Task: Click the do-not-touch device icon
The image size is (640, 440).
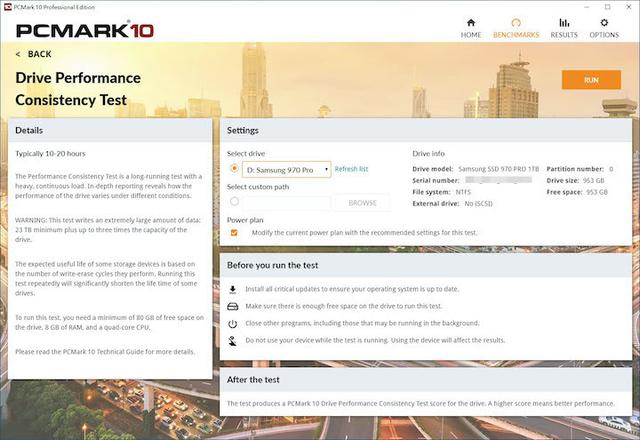Action: click(x=233, y=341)
